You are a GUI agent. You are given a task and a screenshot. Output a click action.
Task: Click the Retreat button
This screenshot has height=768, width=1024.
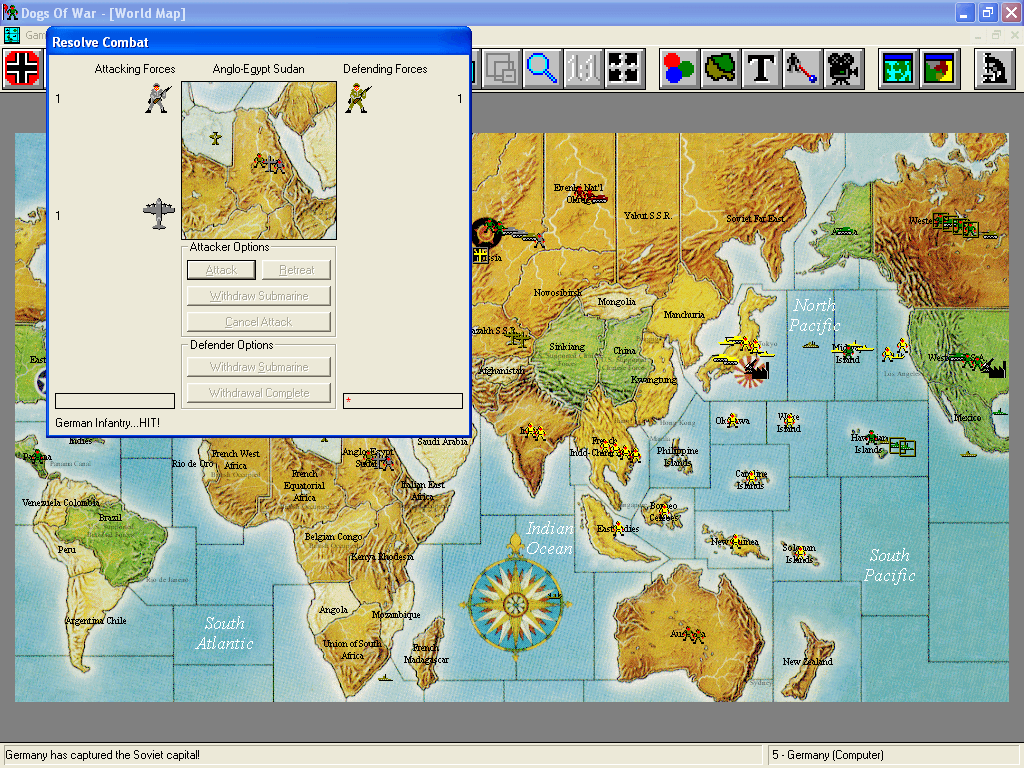(296, 270)
